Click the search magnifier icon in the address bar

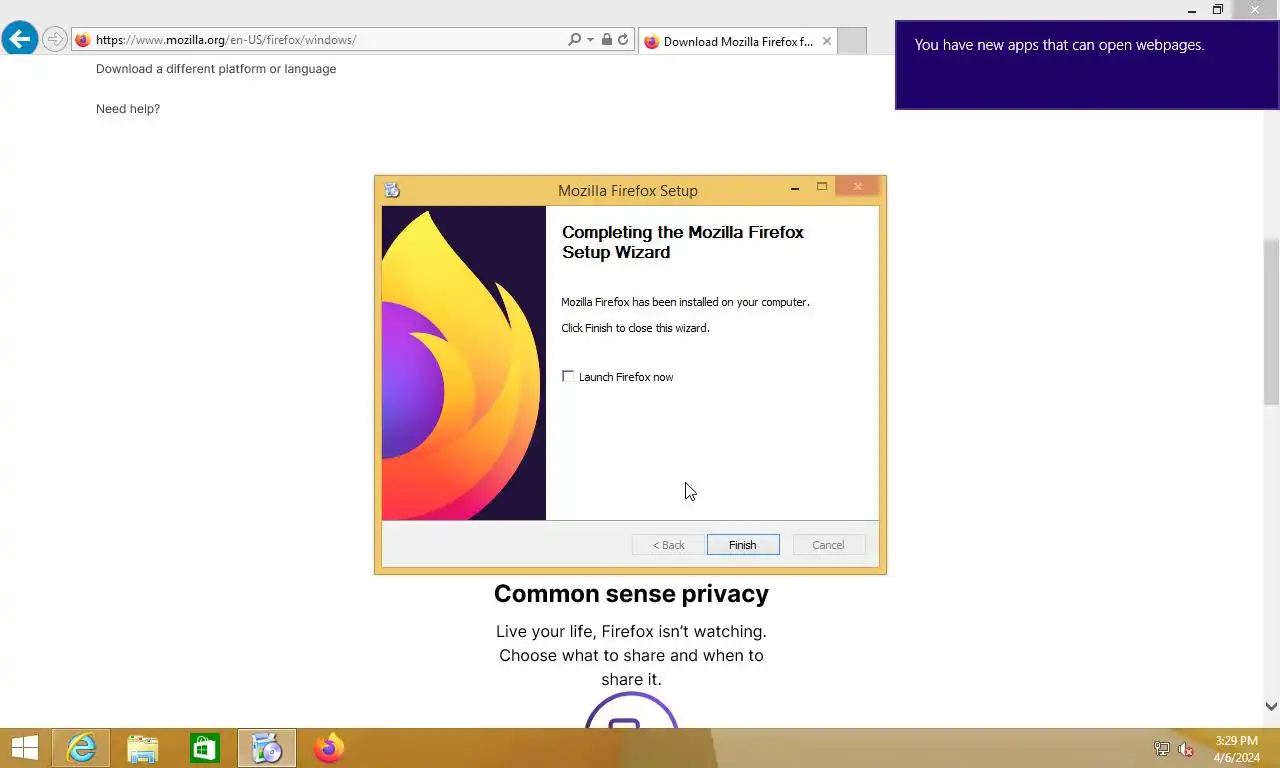point(574,40)
